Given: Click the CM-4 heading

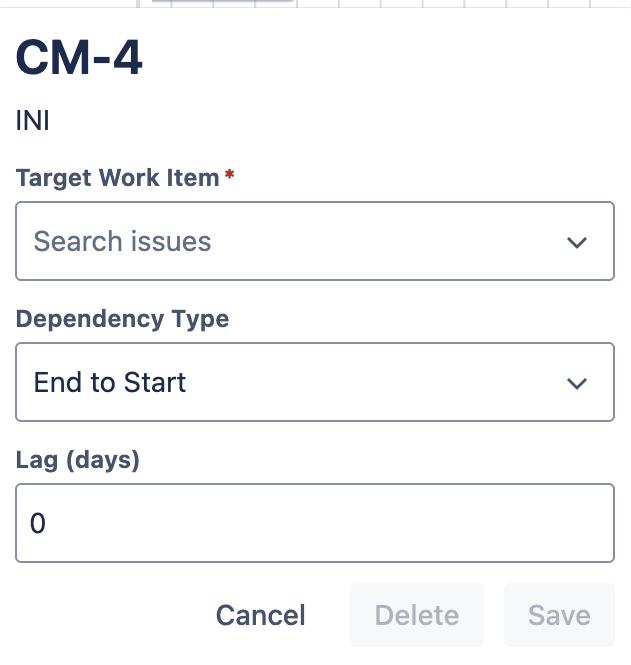Looking at the screenshot, I should [x=79, y=60].
